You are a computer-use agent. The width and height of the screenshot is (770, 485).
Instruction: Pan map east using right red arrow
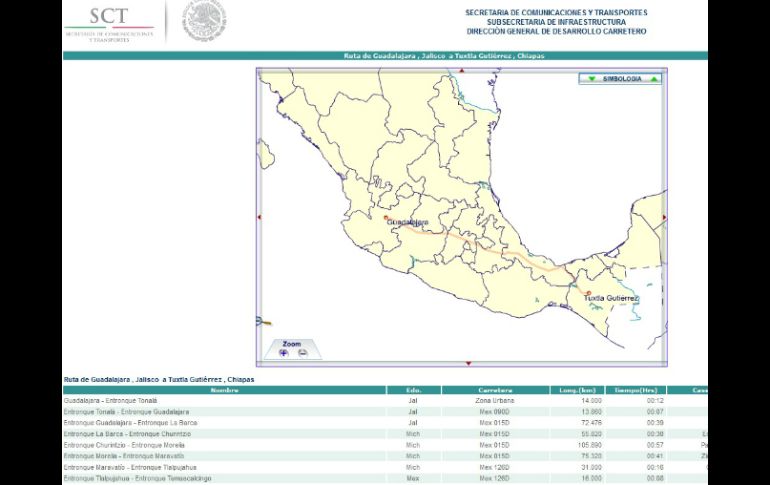coord(664,216)
